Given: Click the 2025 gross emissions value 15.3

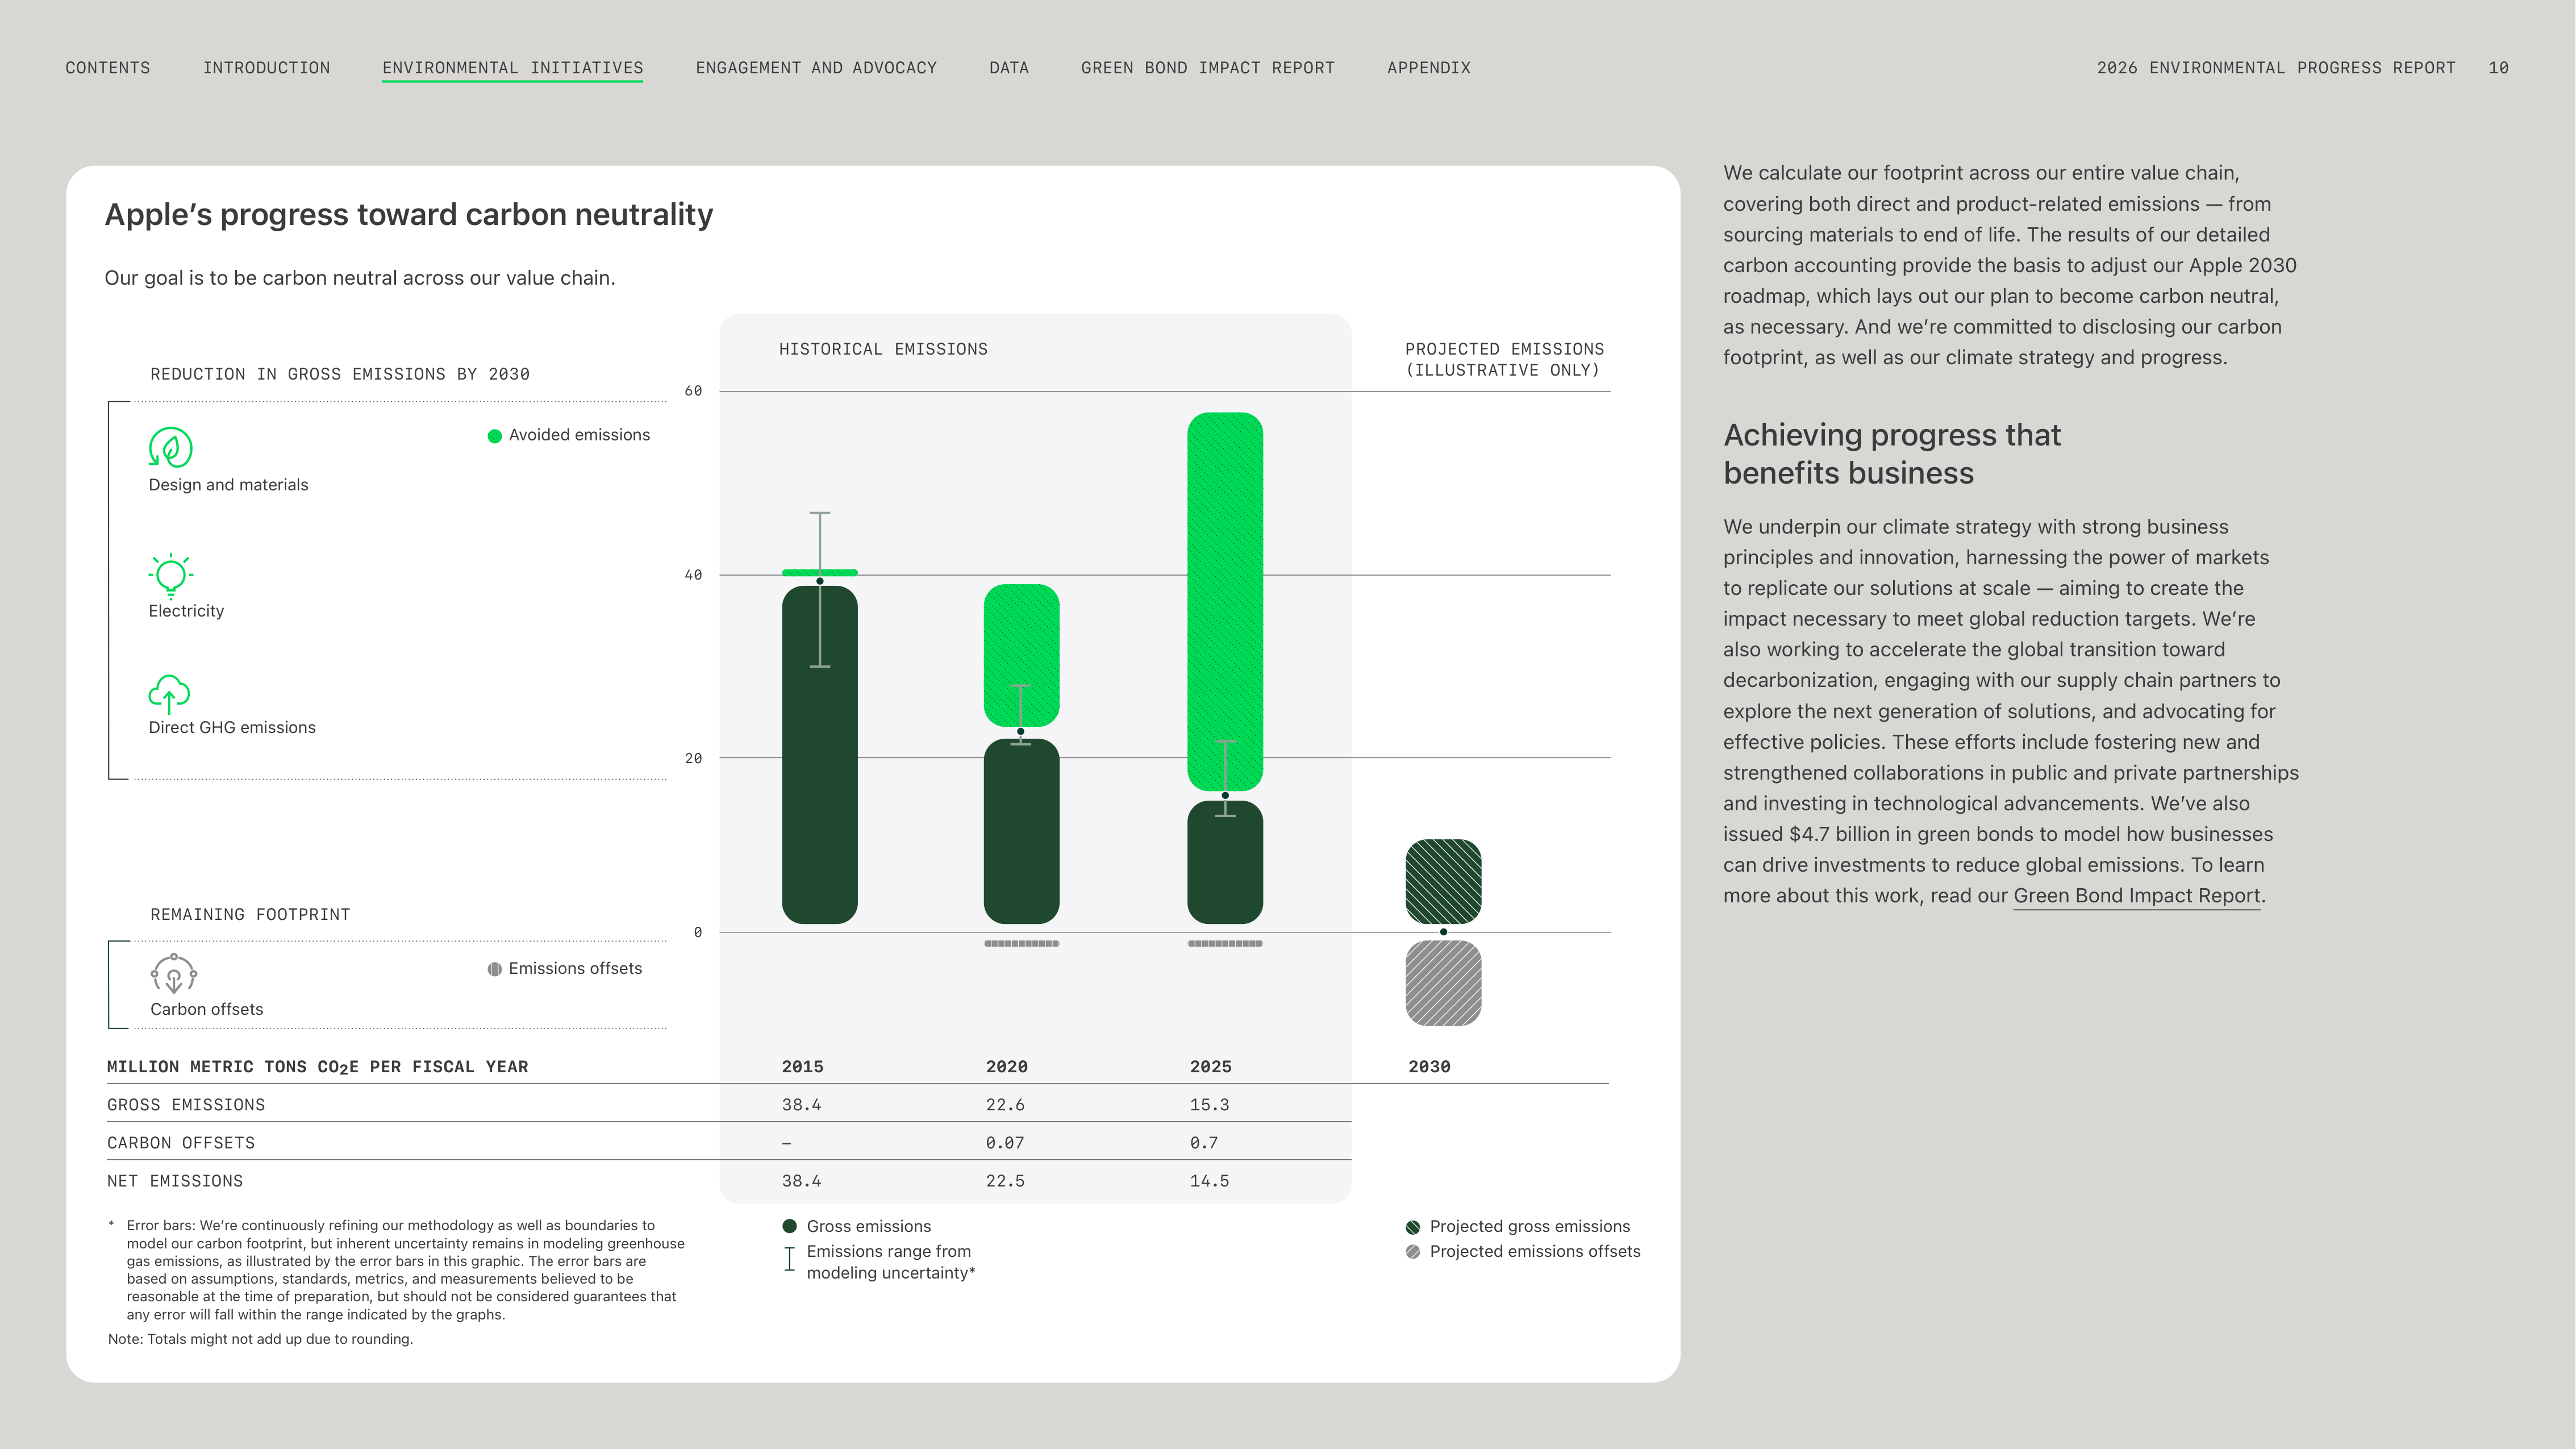Looking at the screenshot, I should pos(1209,1105).
